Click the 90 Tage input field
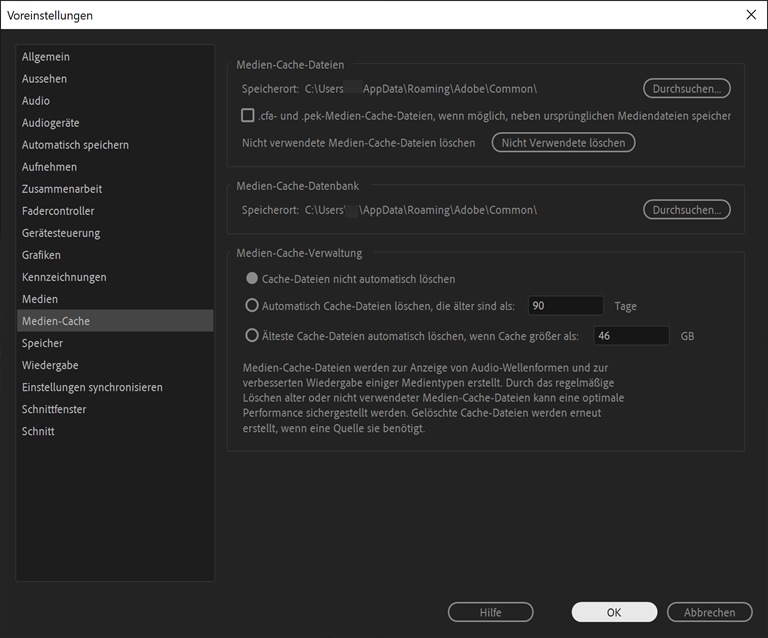 point(565,306)
